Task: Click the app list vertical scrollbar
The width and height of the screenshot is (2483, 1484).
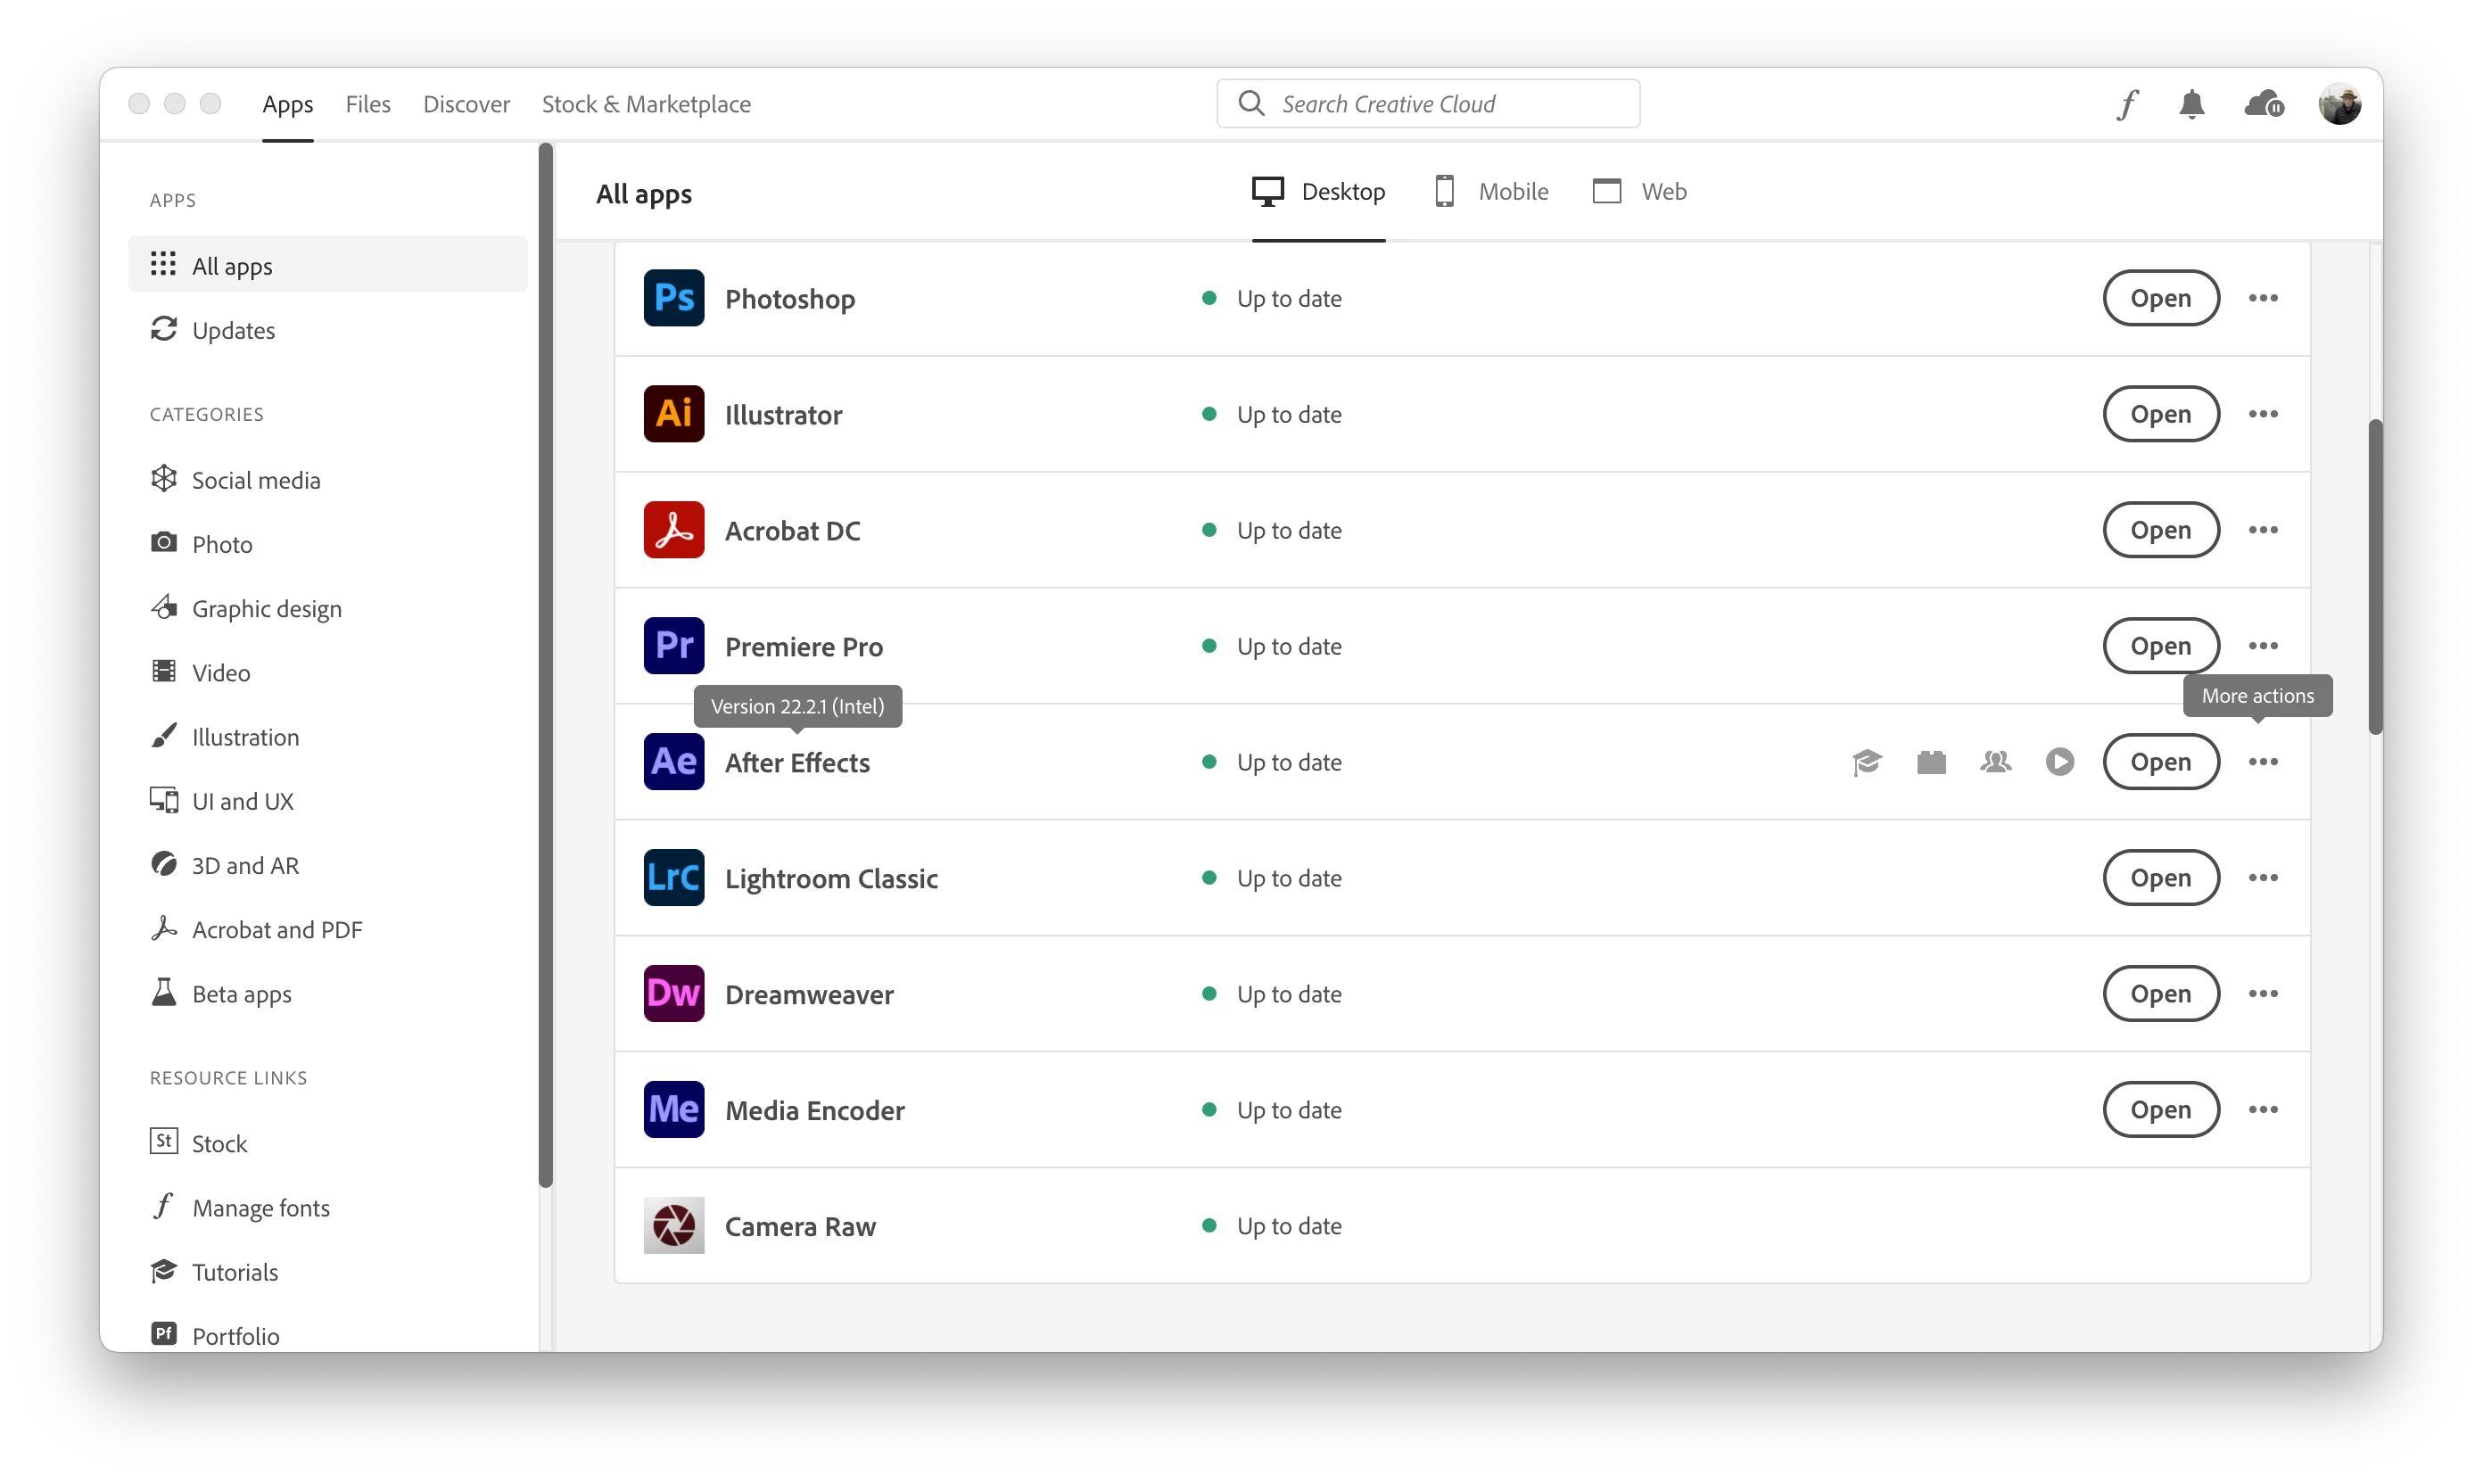Action: 2374,577
